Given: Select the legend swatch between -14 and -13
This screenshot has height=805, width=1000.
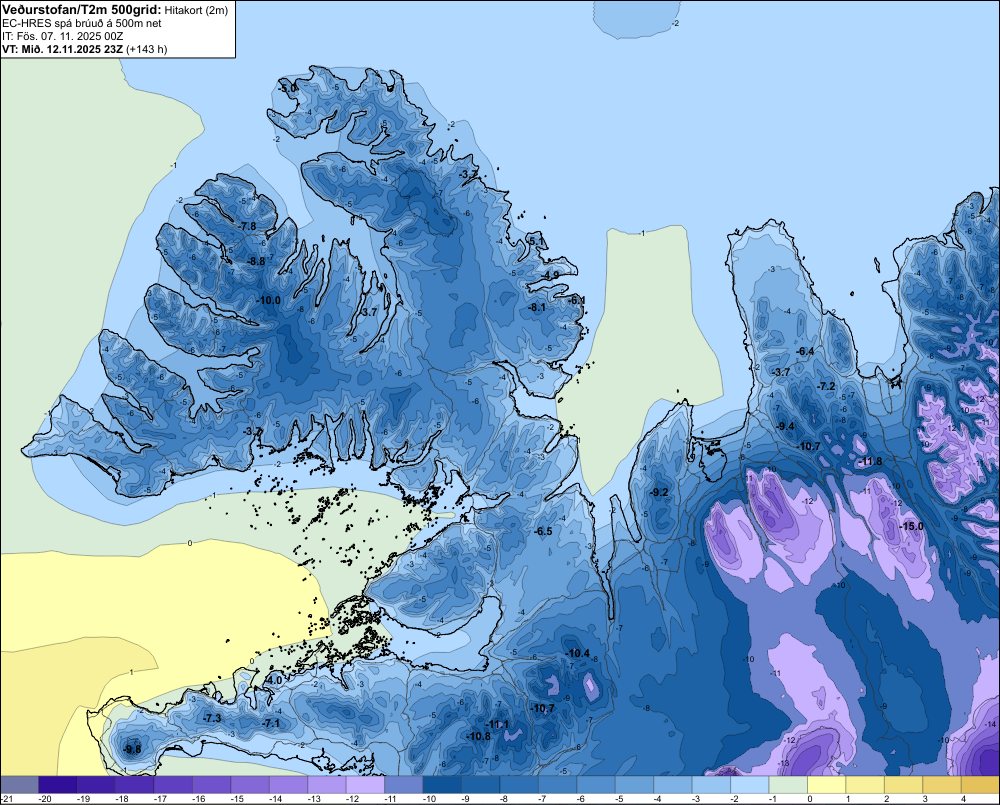Looking at the screenshot, I should (288, 785).
